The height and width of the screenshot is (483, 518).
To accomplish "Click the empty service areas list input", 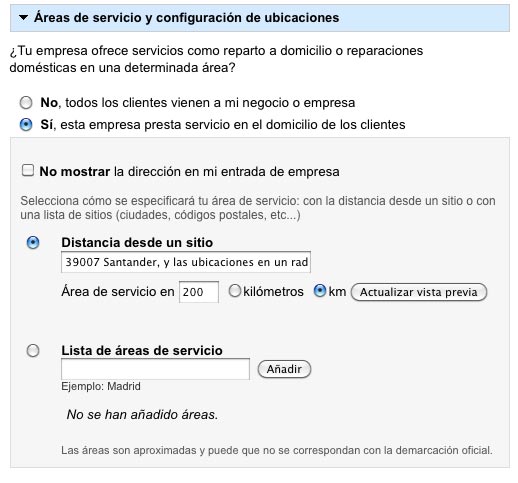I will tap(155, 369).
